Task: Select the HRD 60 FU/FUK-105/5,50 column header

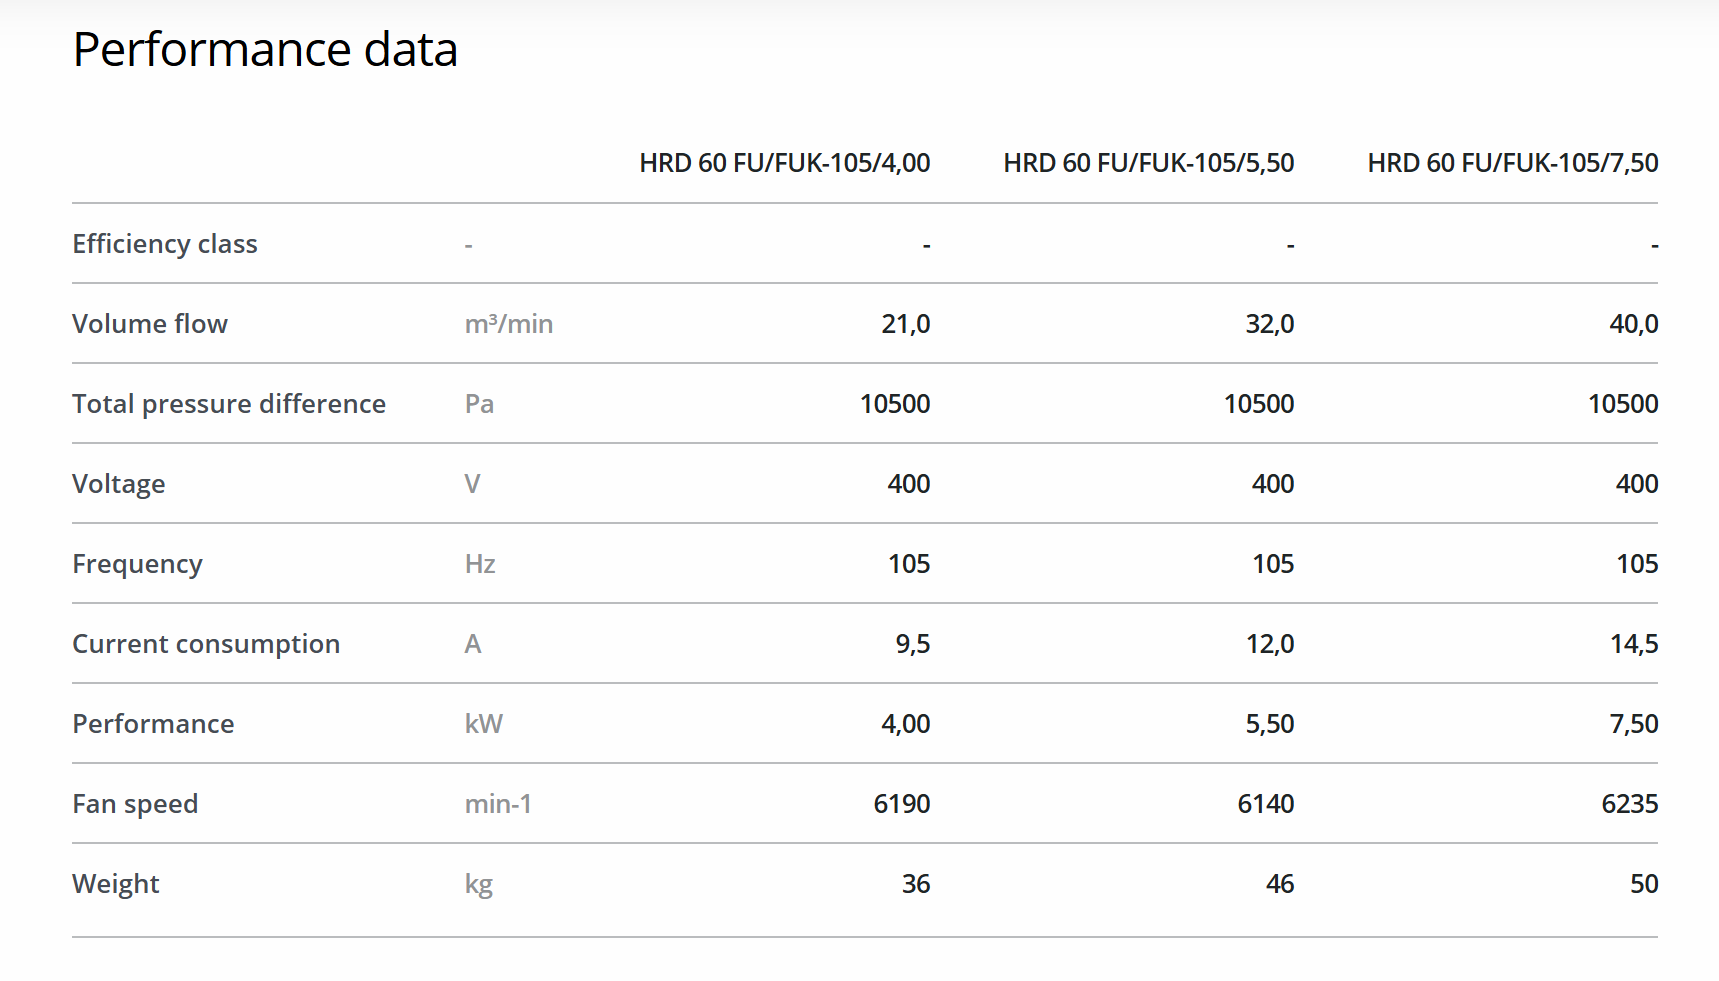Action: (1148, 163)
